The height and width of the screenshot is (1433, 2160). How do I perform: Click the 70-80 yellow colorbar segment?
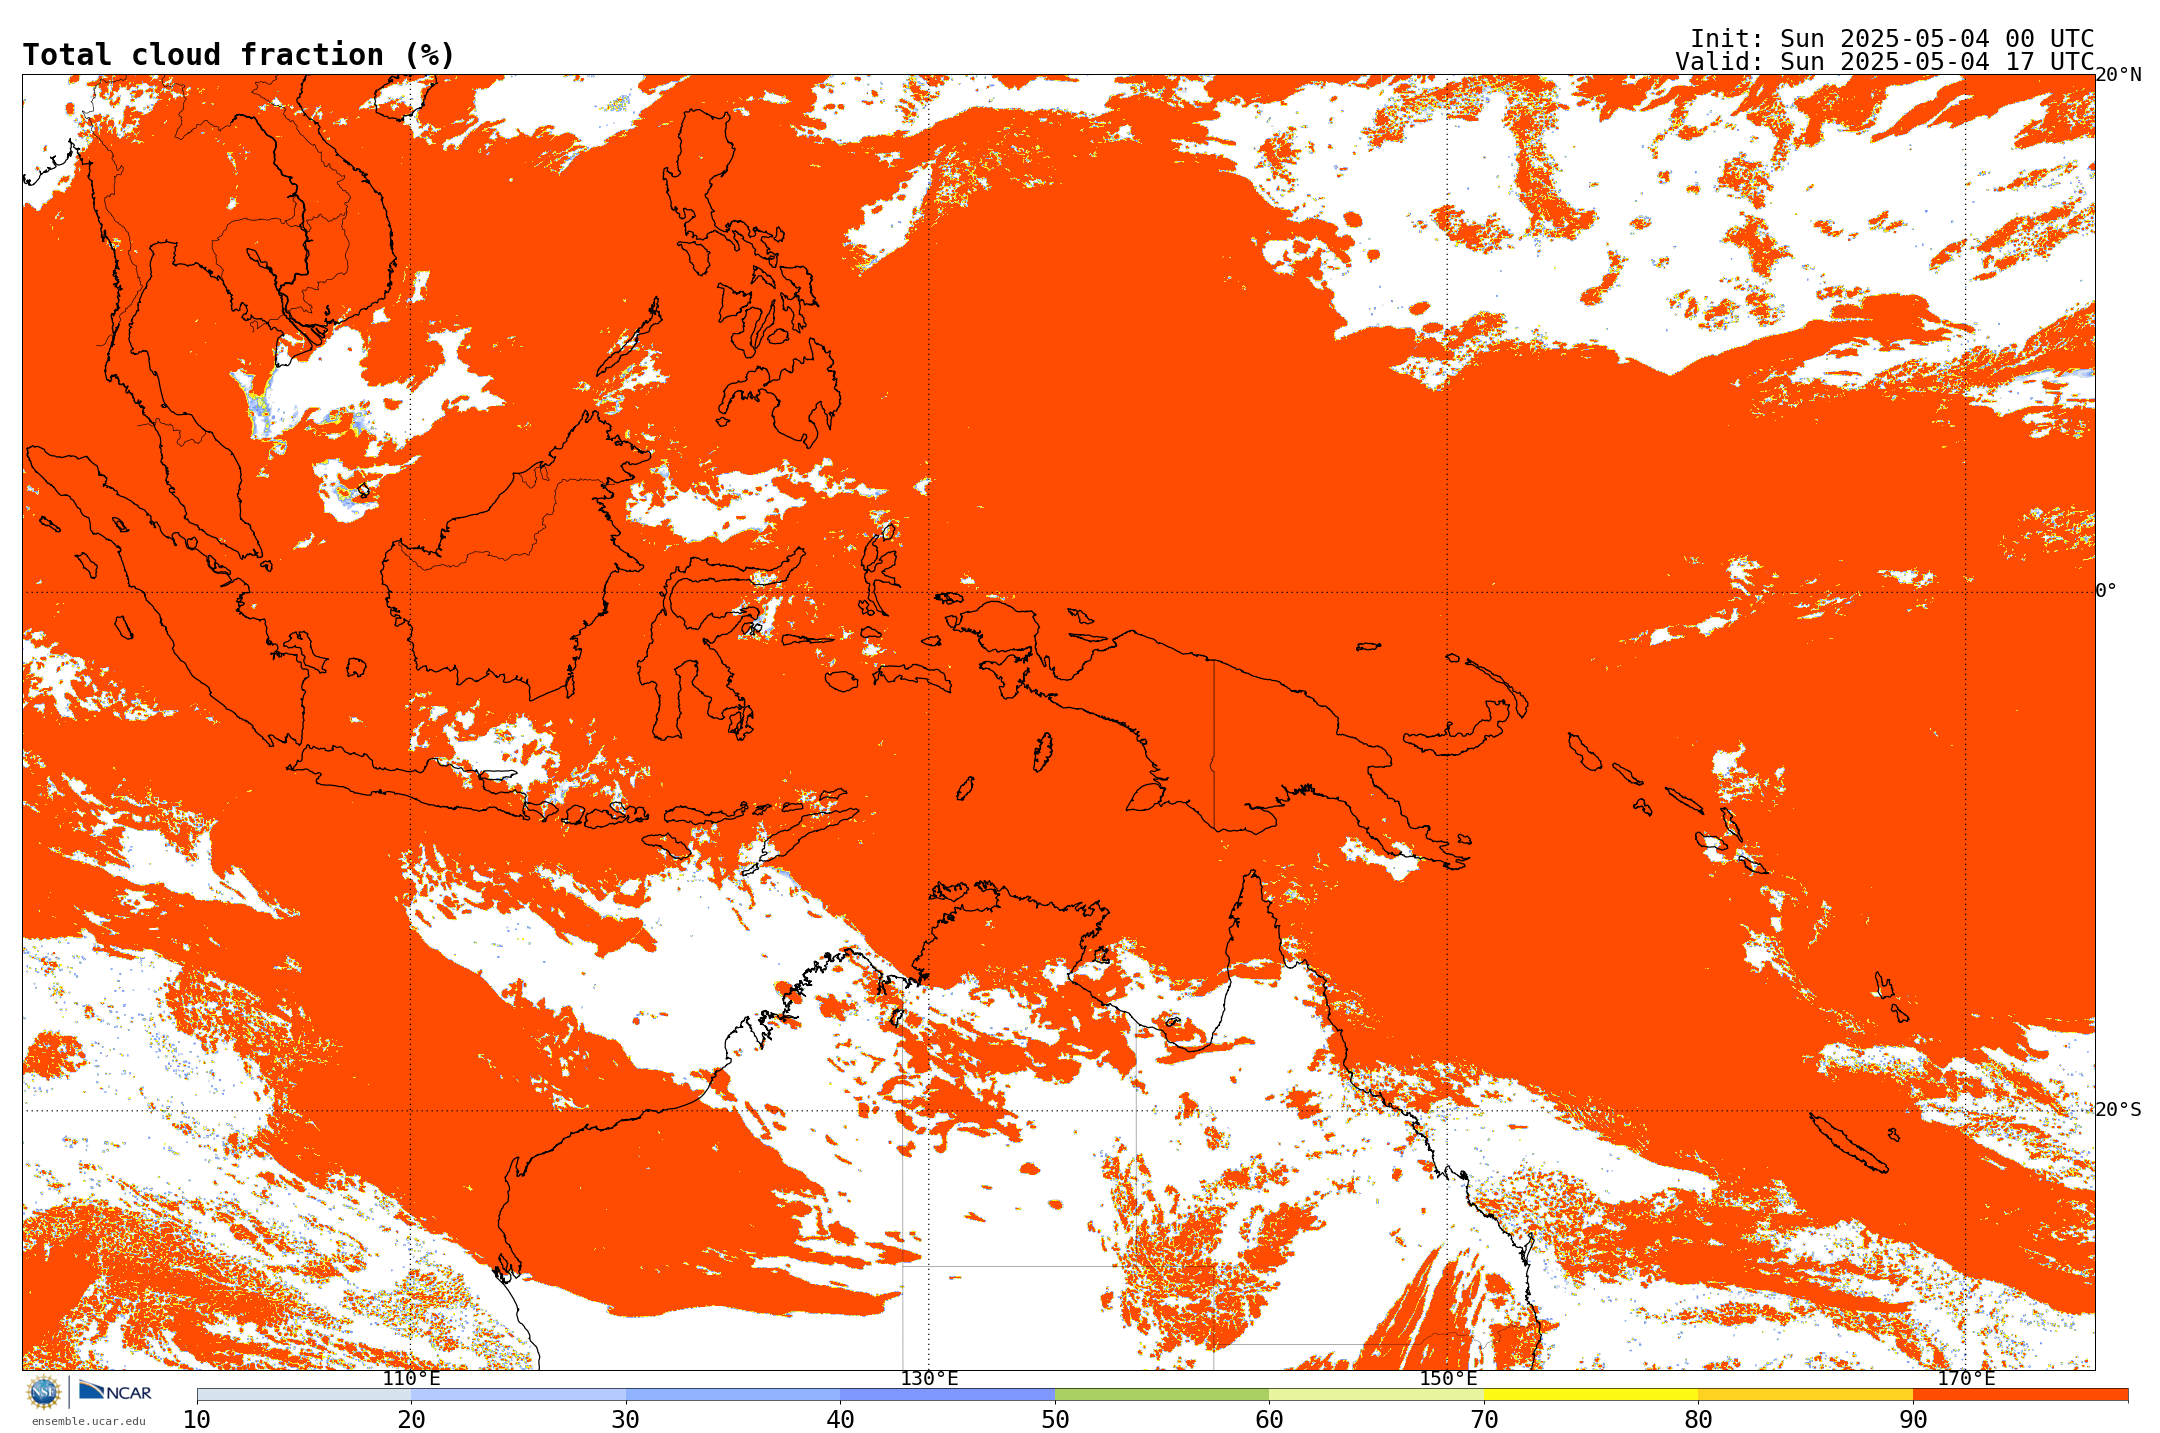(x=1591, y=1395)
